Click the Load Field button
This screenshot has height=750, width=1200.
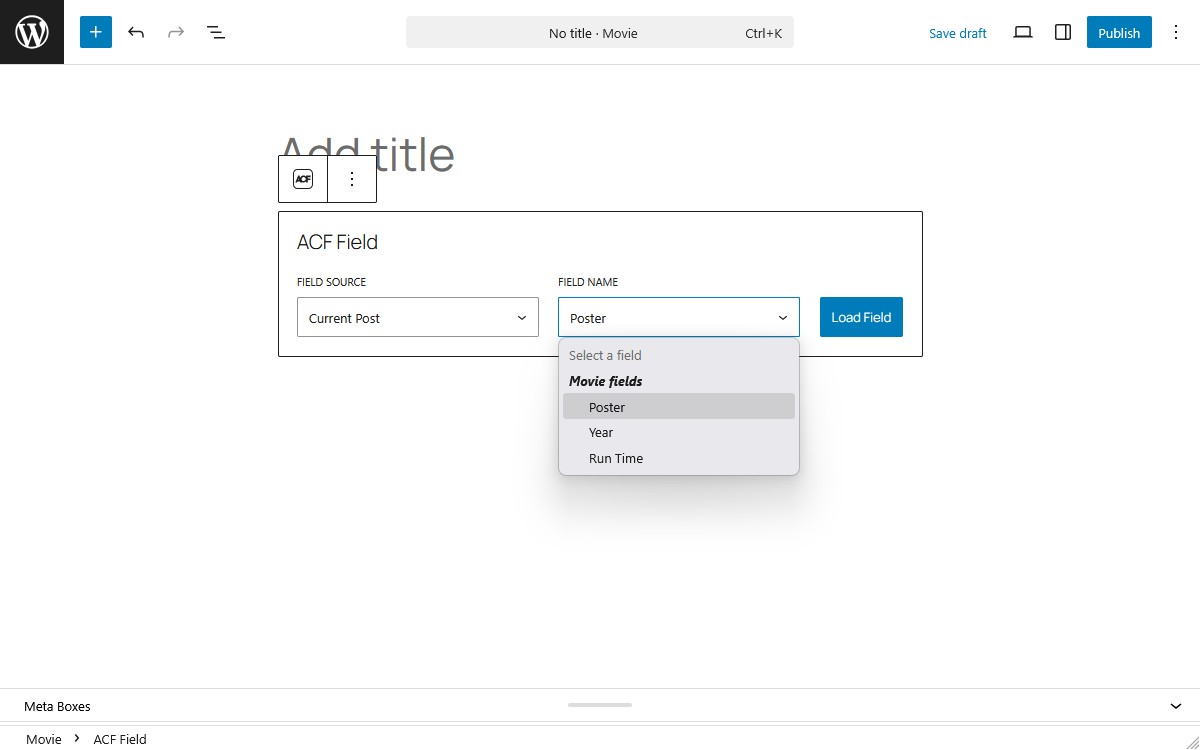click(860, 317)
